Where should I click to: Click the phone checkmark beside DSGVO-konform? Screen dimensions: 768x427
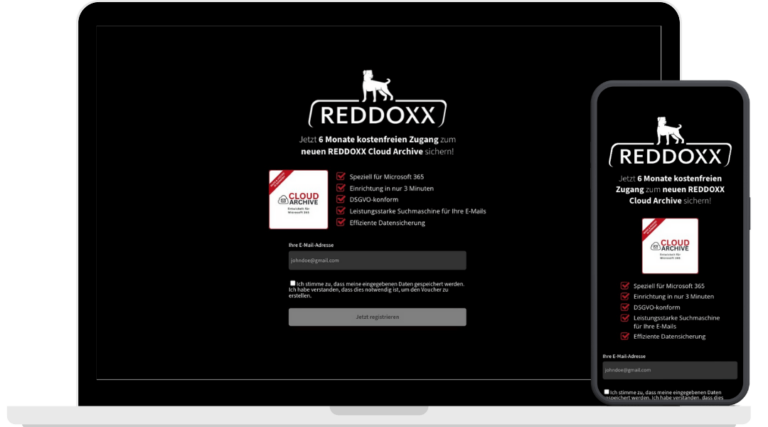[624, 307]
